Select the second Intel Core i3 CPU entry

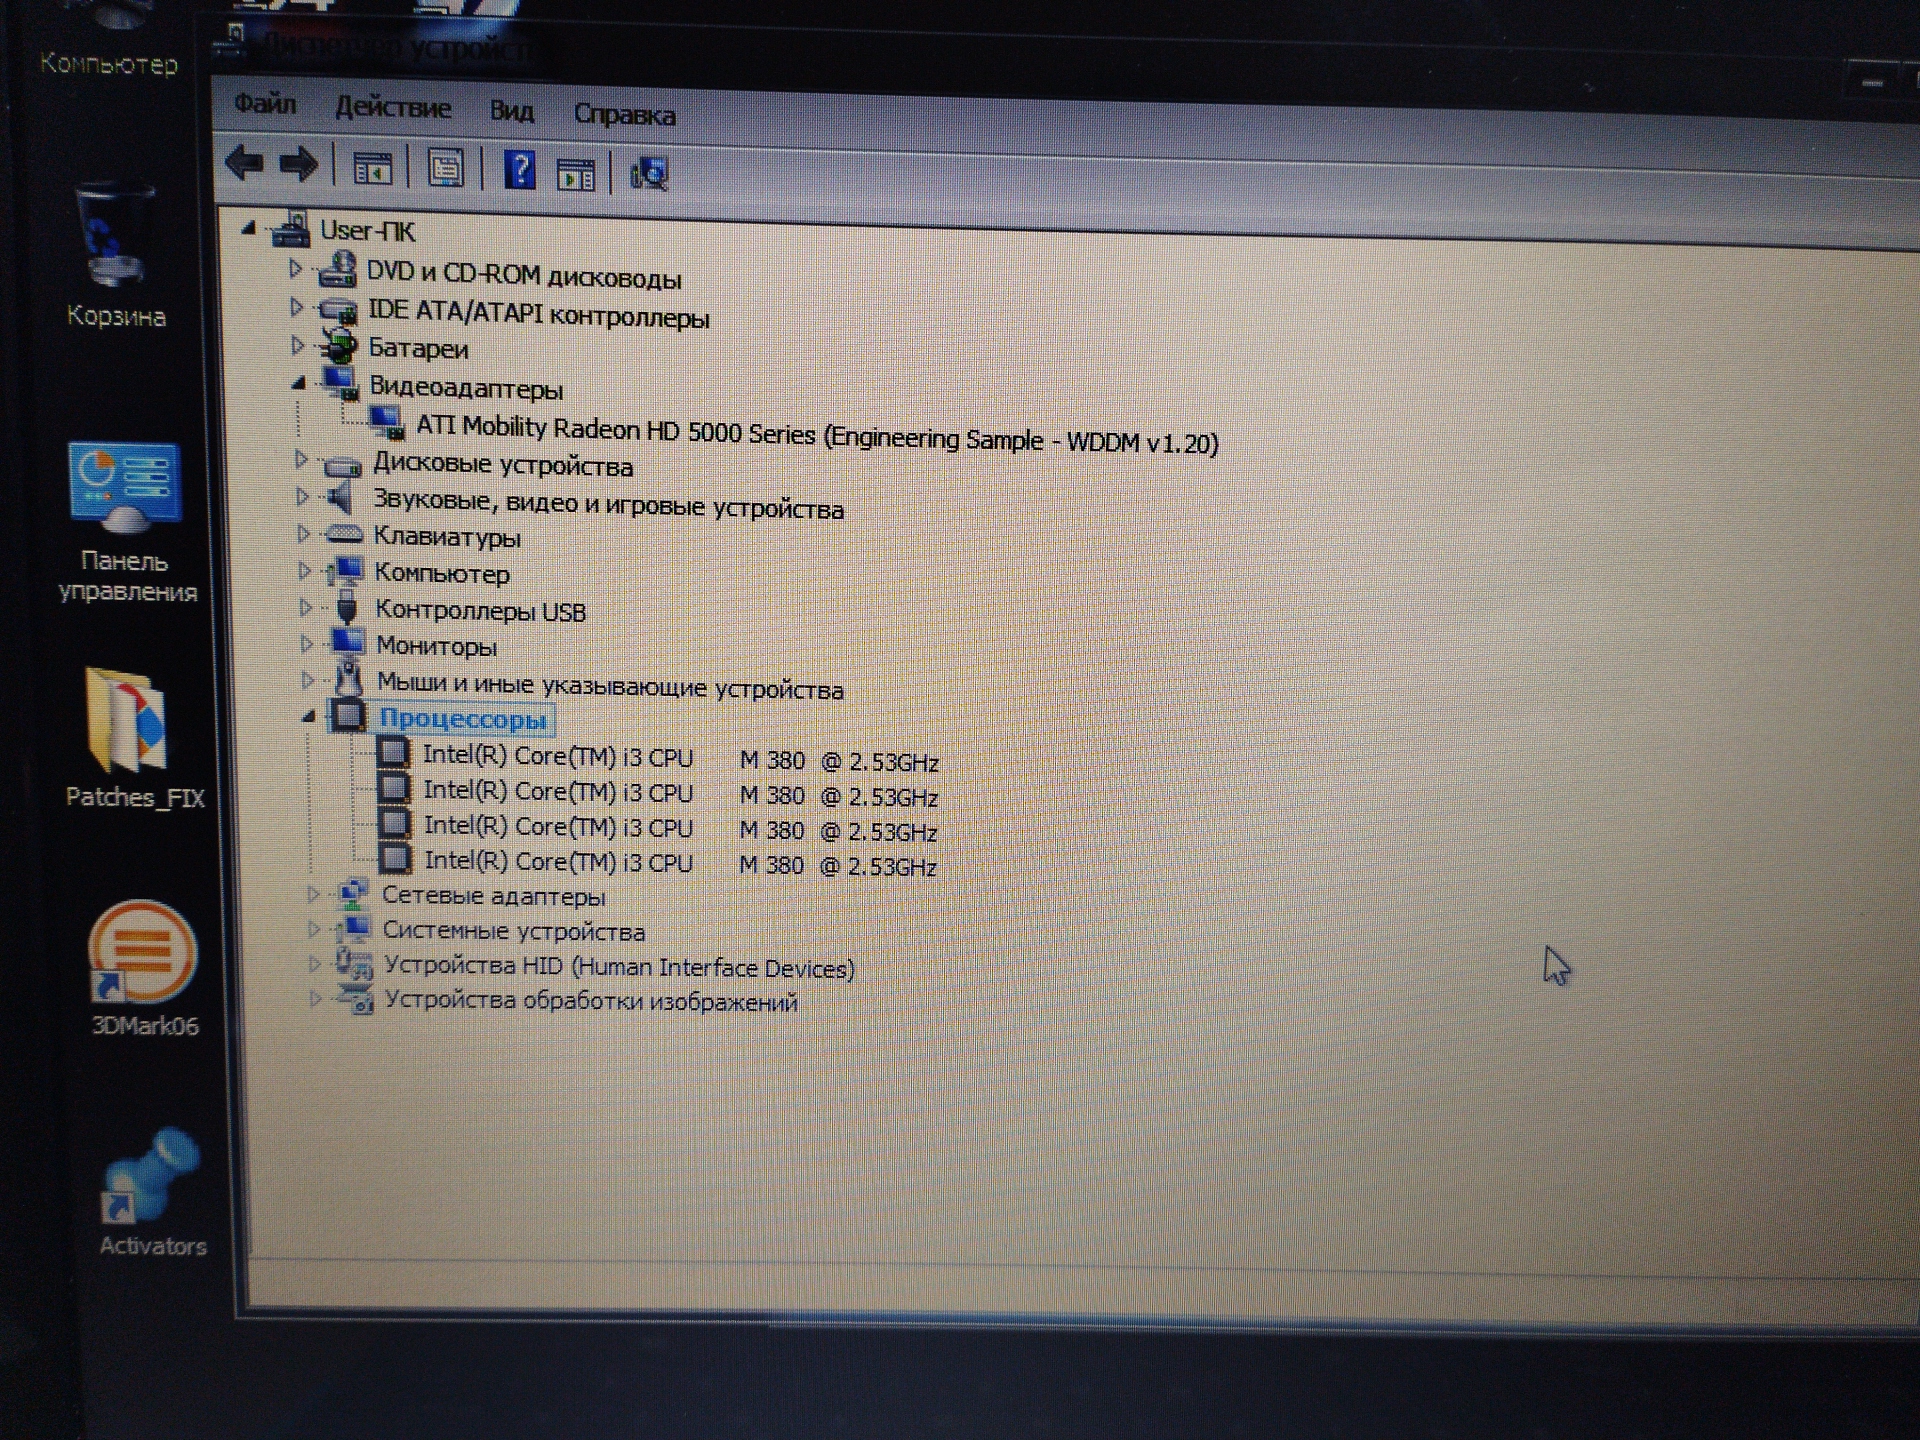(680, 794)
